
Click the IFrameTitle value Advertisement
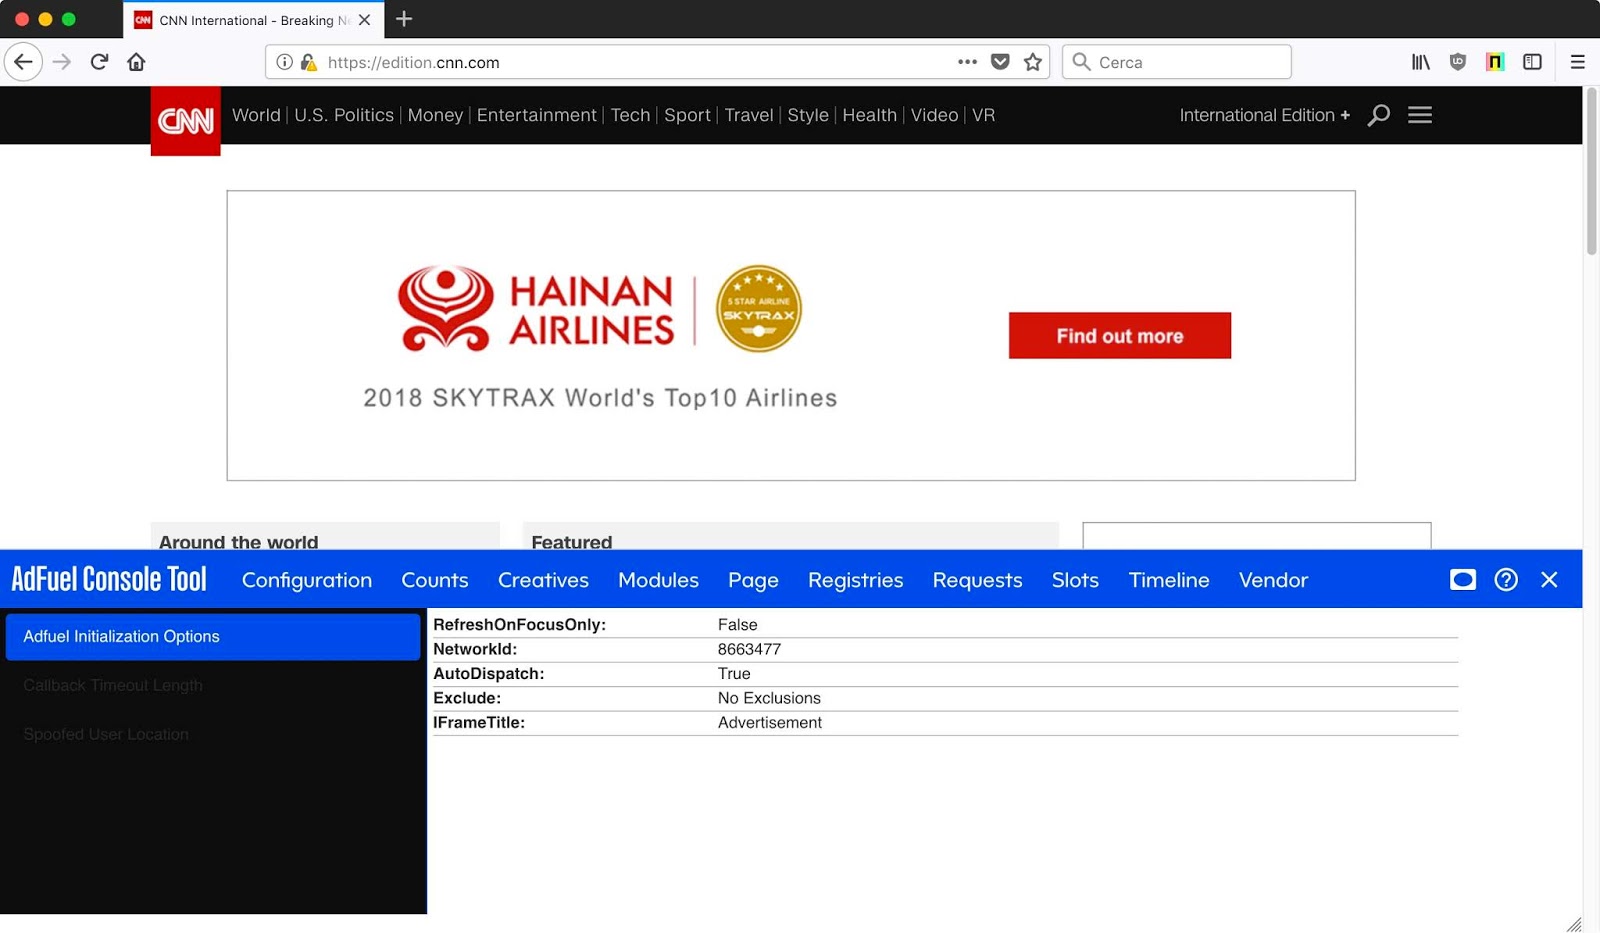770,722
